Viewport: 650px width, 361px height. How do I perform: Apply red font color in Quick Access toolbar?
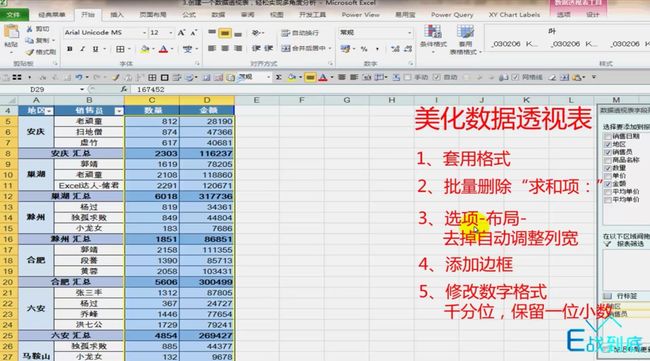323,77
